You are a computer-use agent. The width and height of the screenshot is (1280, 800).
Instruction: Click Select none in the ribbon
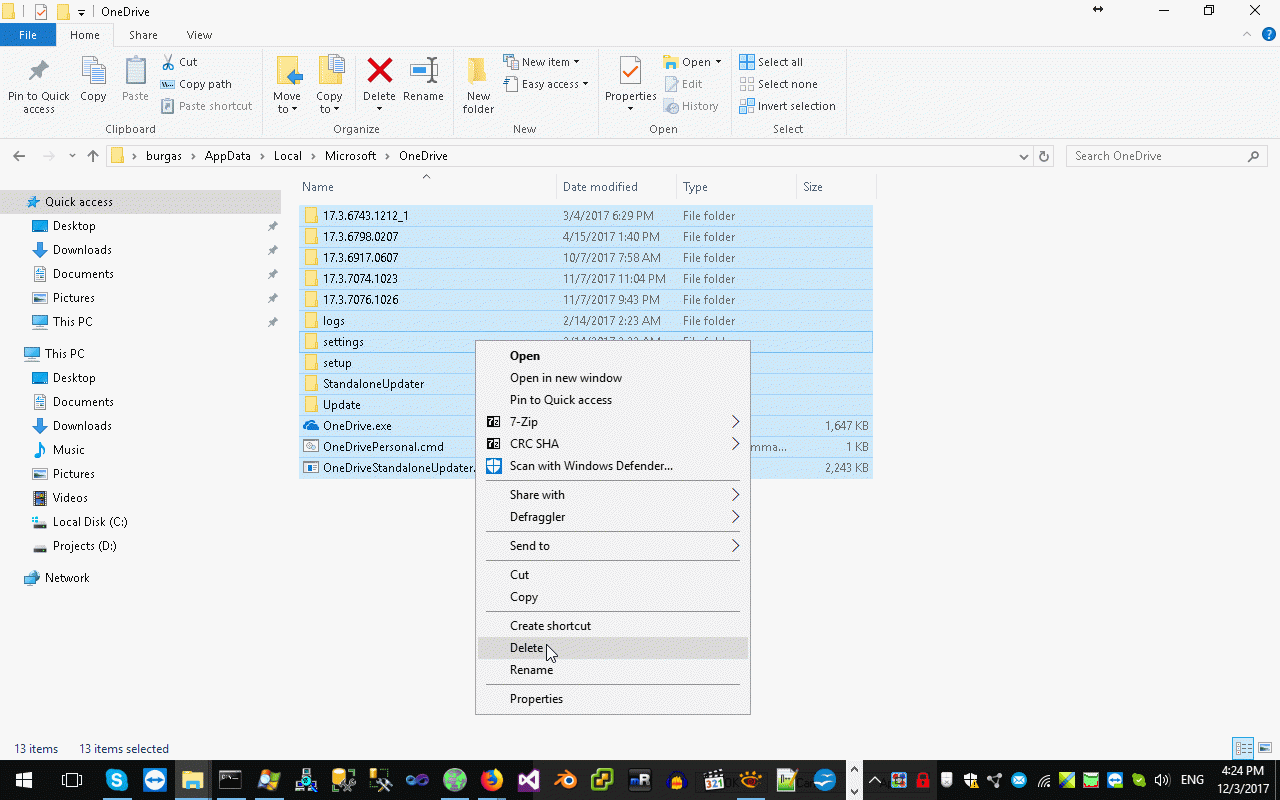click(778, 84)
